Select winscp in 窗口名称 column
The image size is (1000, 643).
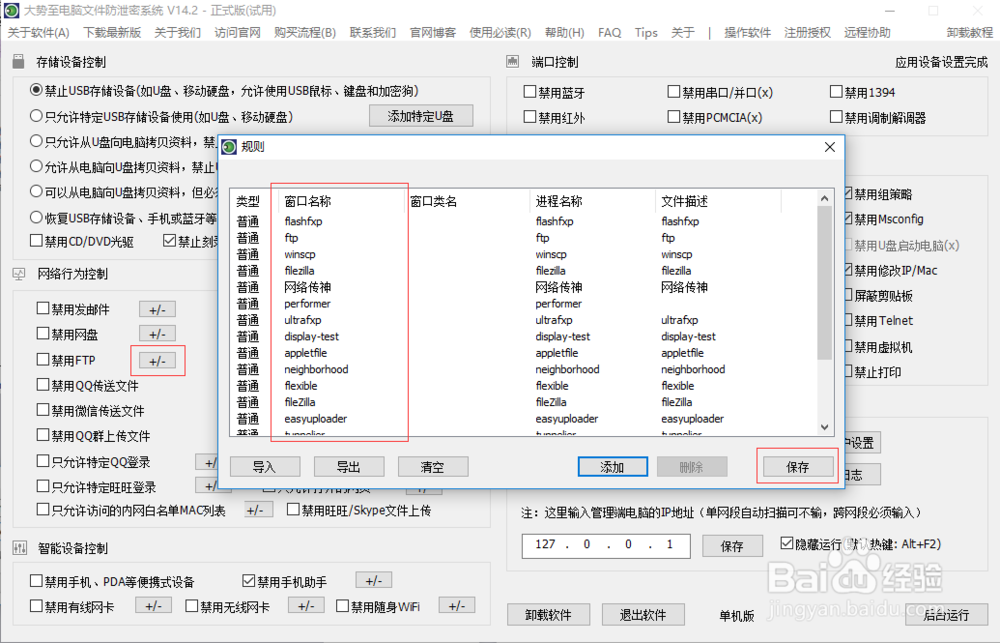(x=300, y=255)
